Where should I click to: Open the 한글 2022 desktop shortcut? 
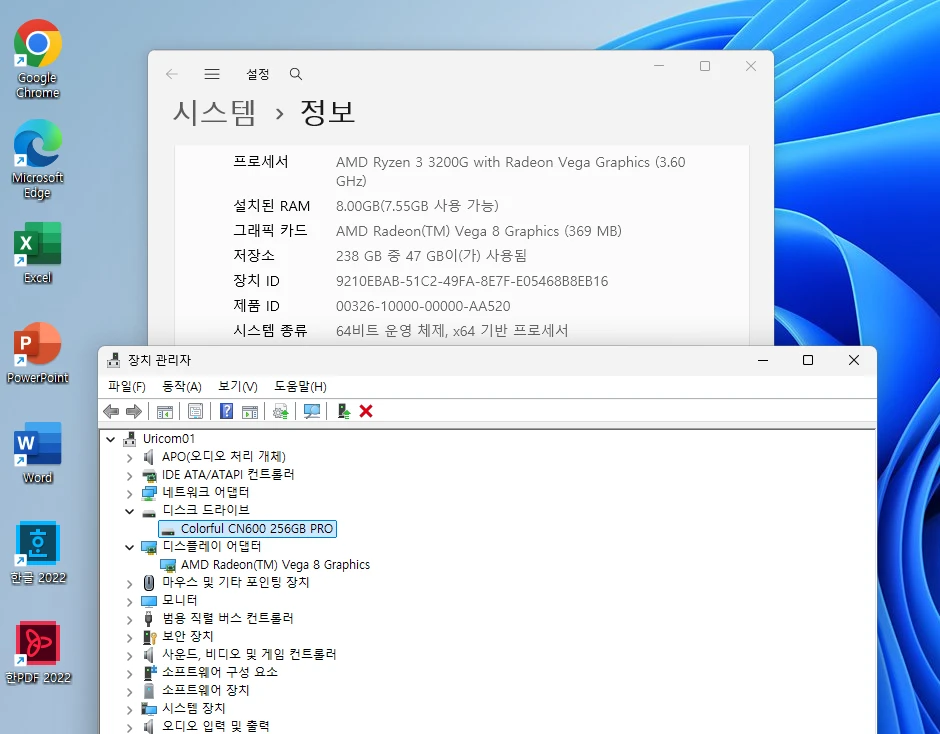click(37, 552)
